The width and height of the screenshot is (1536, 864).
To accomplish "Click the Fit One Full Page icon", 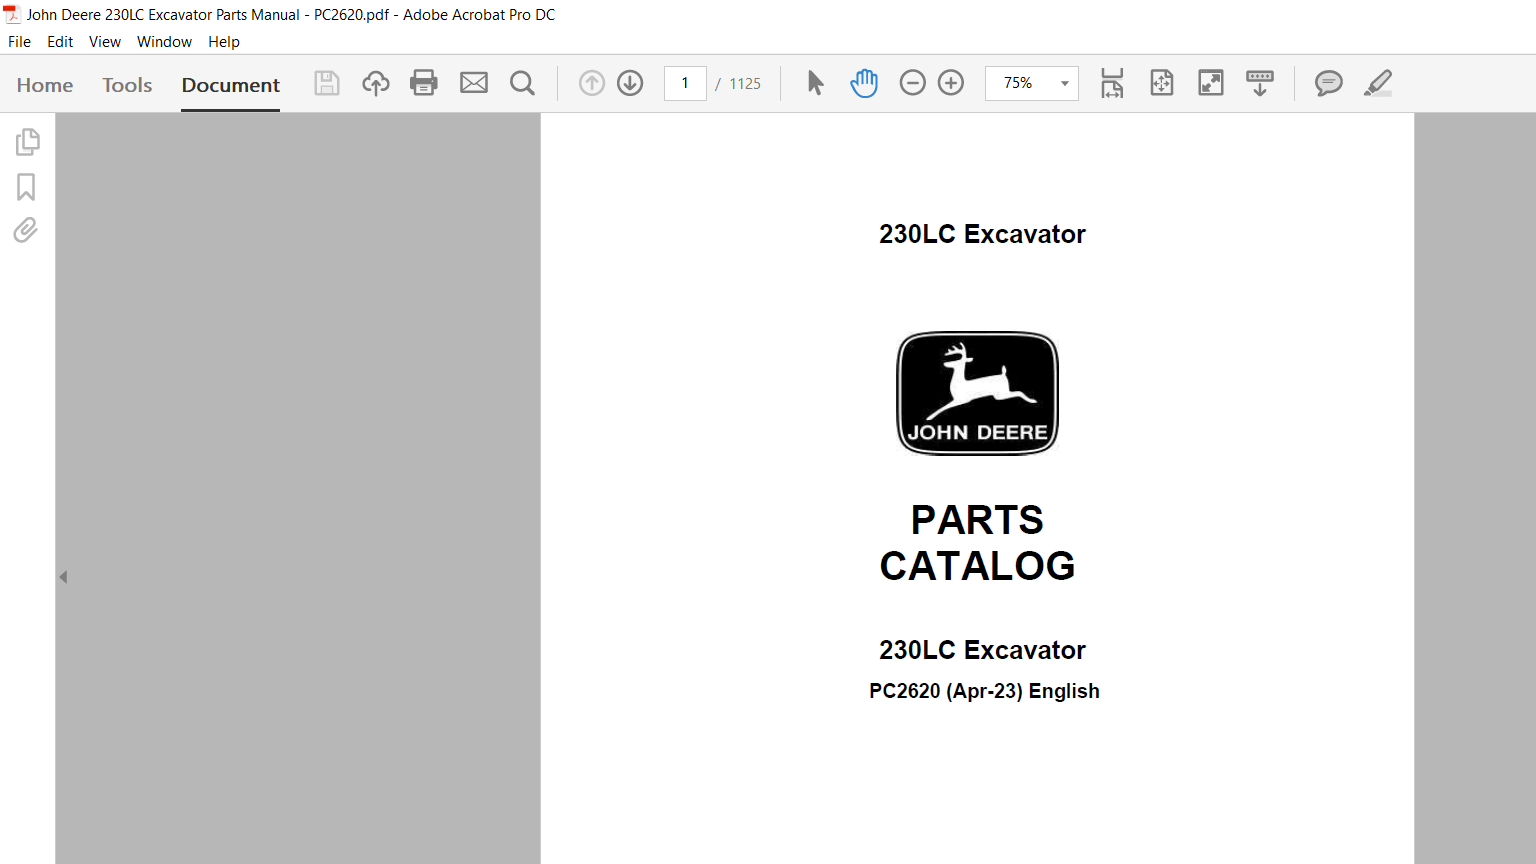I will coord(1162,83).
